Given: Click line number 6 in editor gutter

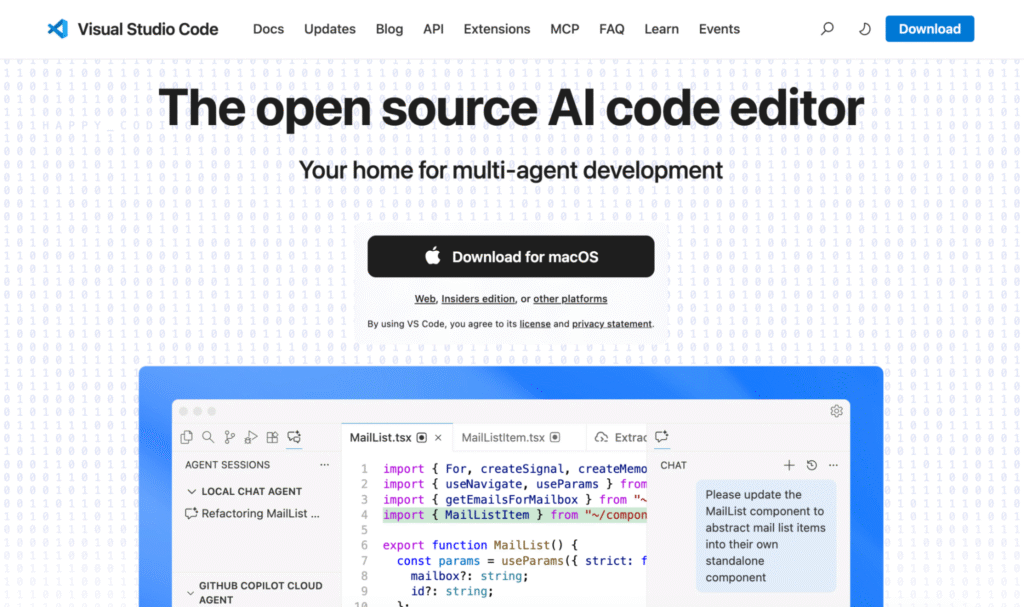Looking at the screenshot, I should [364, 545].
